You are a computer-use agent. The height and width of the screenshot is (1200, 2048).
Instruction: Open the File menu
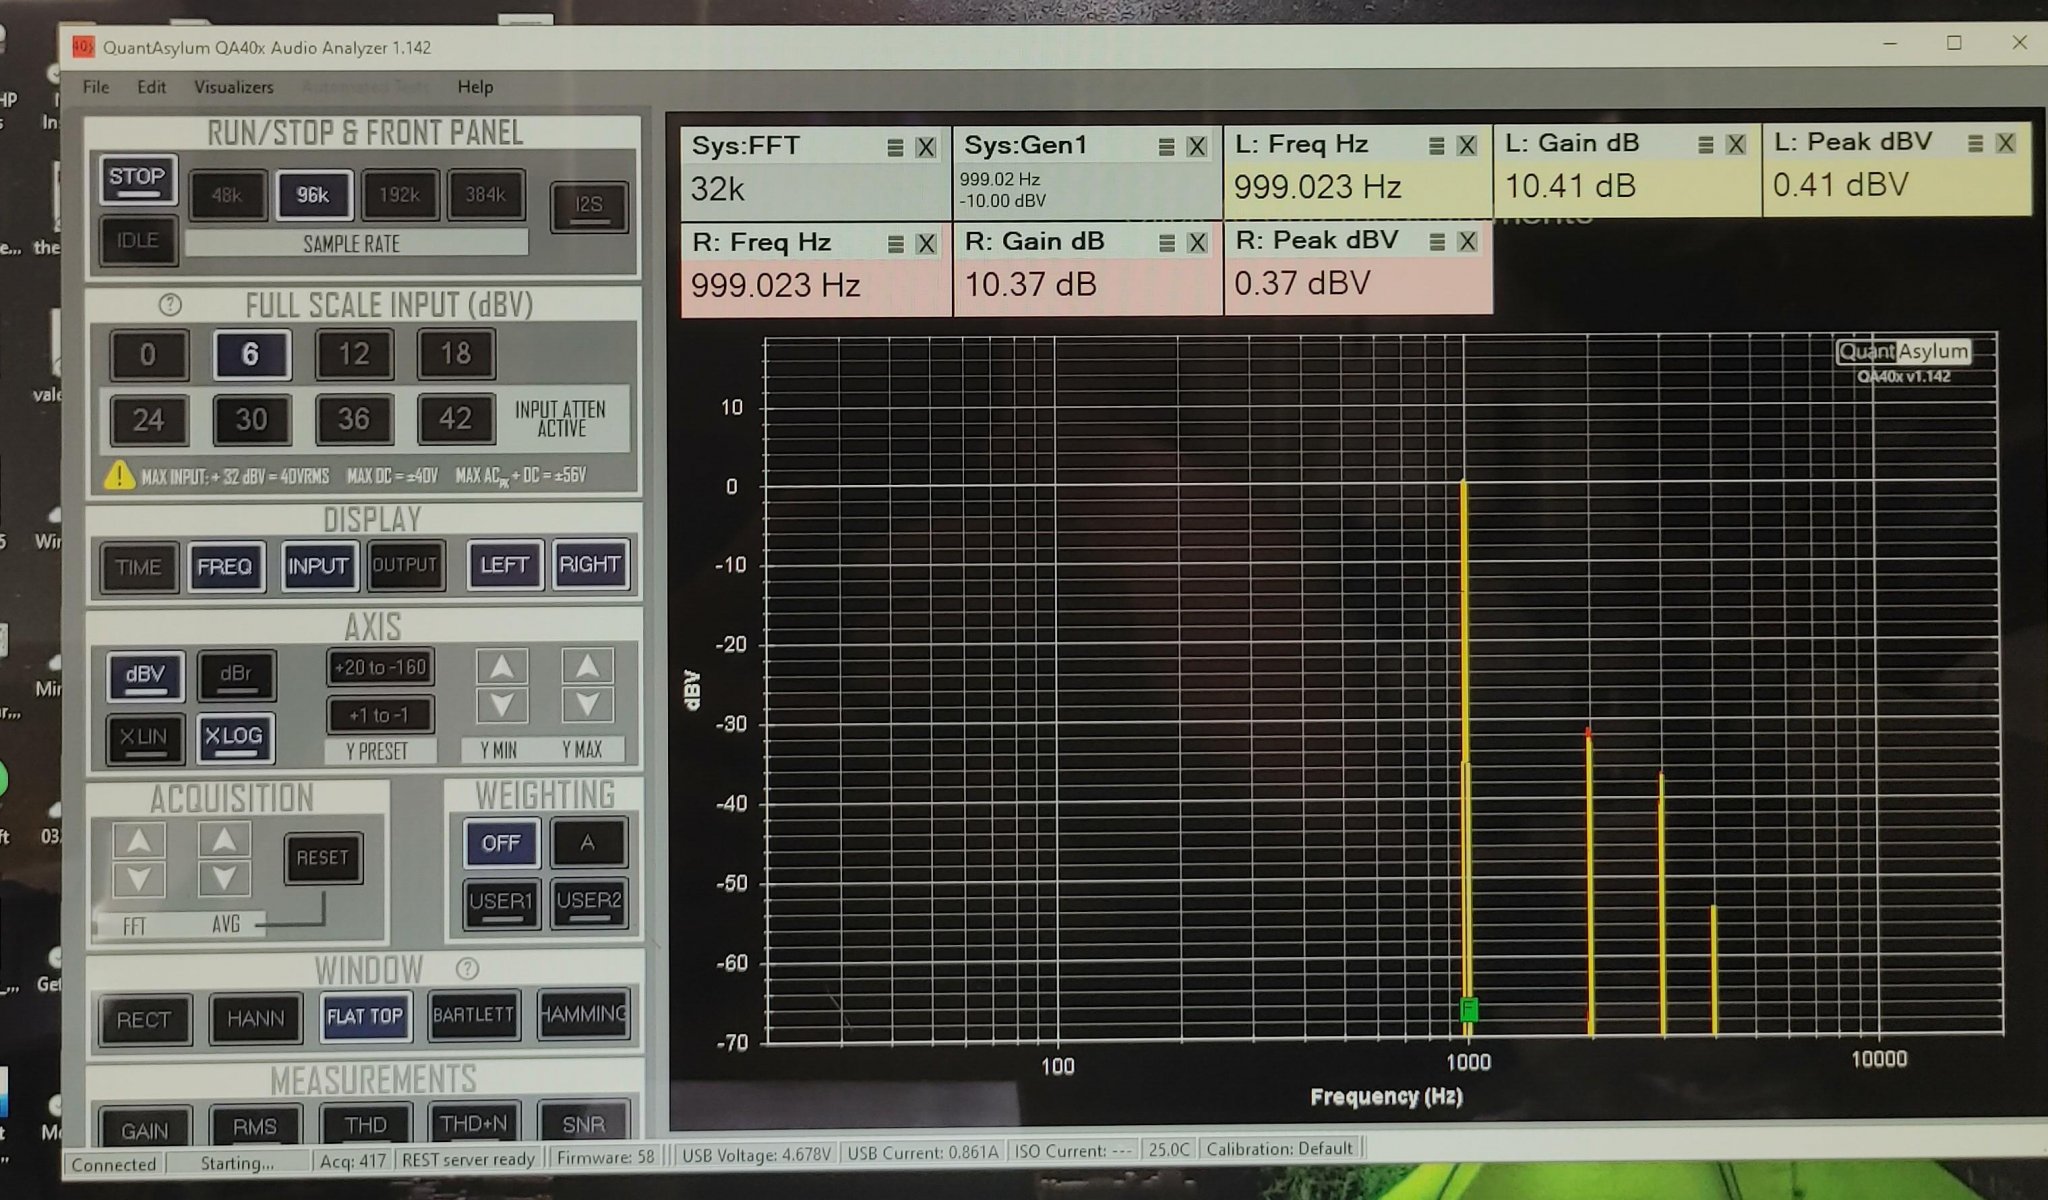click(96, 87)
